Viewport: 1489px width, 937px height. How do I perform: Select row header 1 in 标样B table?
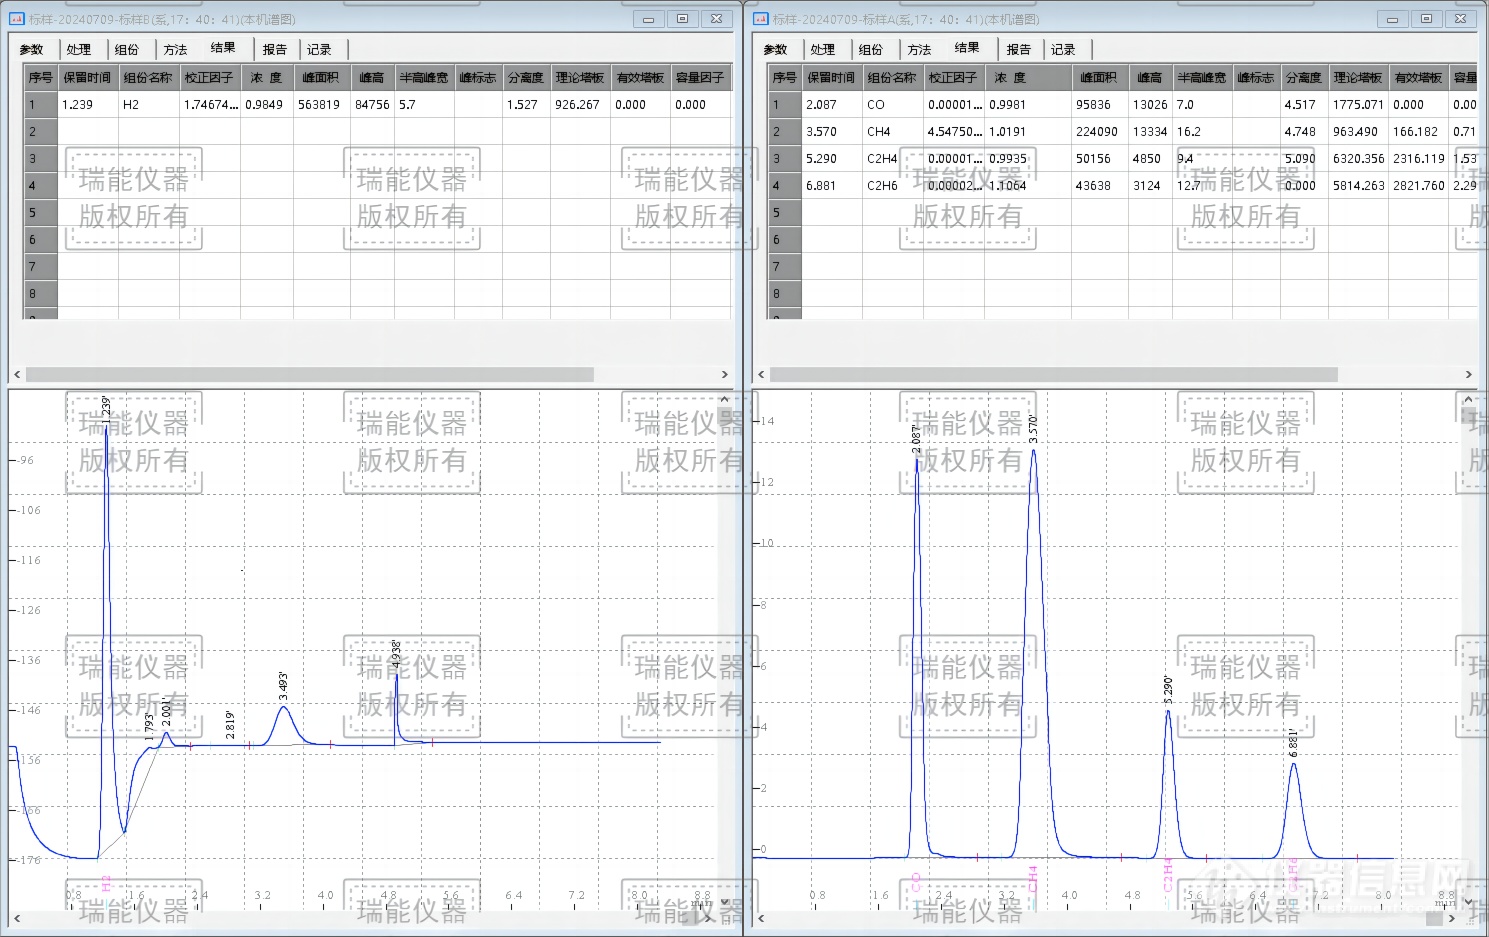40,104
